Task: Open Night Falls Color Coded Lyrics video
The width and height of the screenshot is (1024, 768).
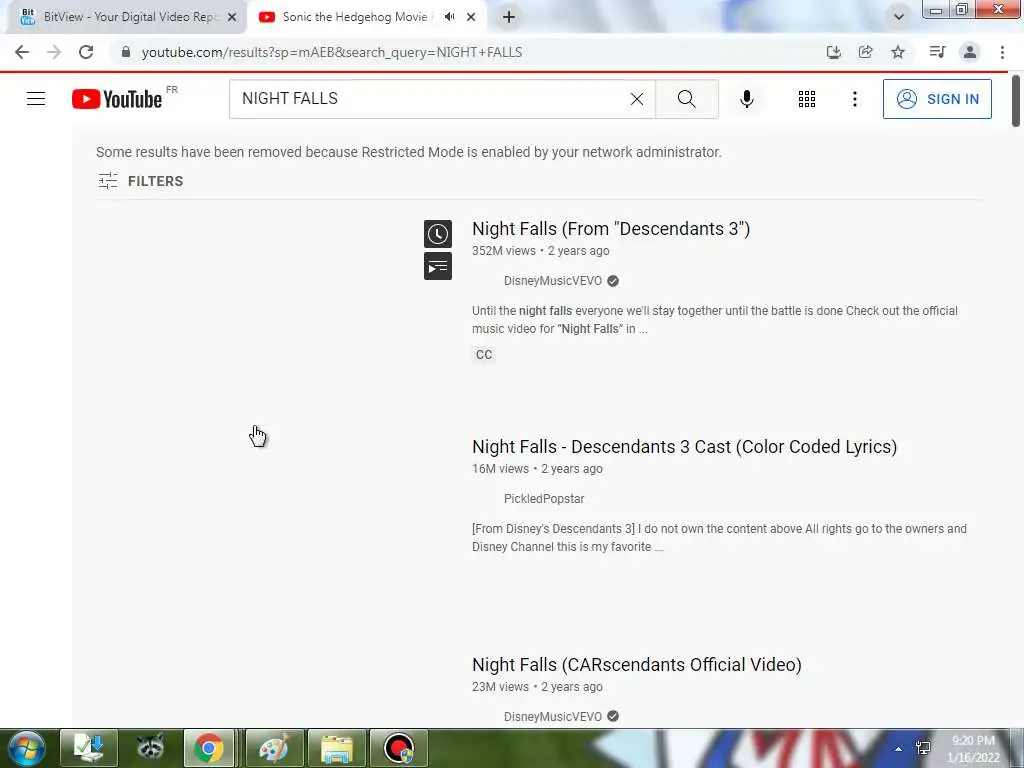Action: click(684, 447)
